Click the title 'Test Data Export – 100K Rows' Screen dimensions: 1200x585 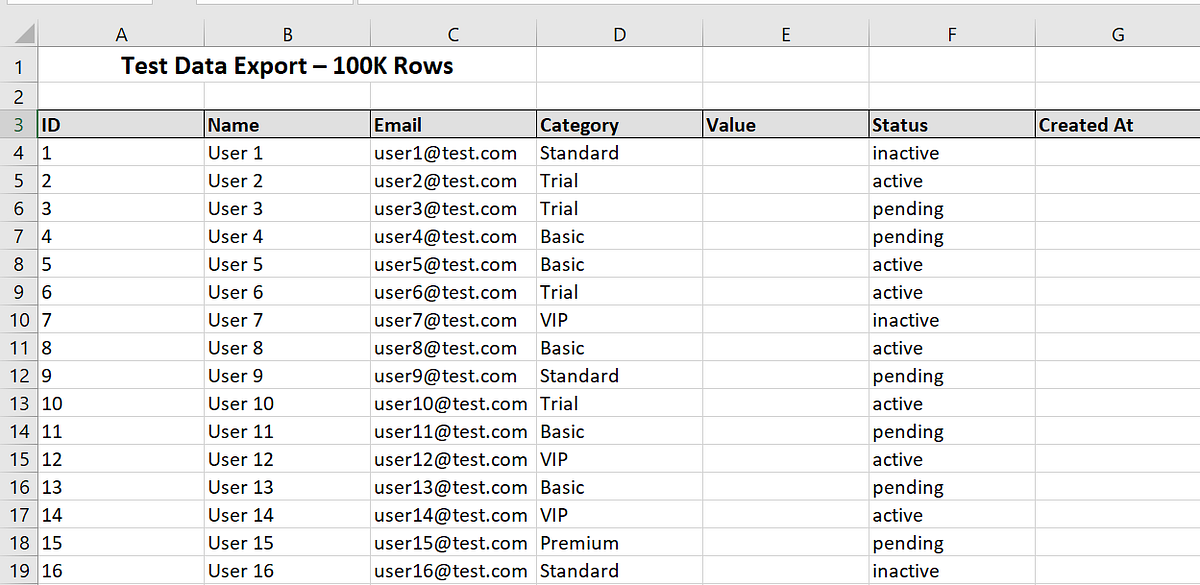pos(287,66)
